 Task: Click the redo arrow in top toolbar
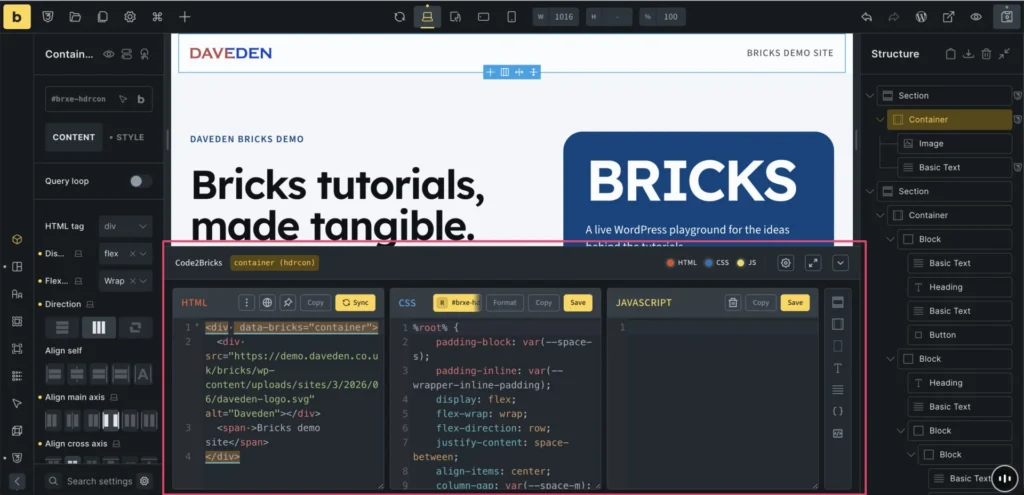(894, 17)
